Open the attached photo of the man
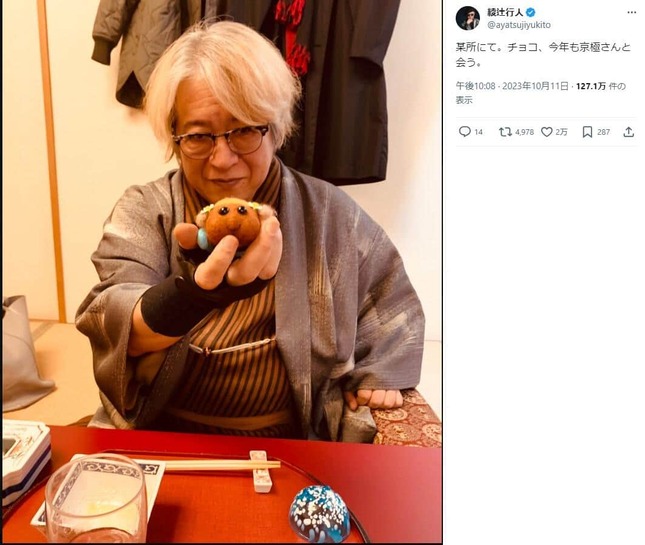The height and width of the screenshot is (545, 645). coord(222,271)
